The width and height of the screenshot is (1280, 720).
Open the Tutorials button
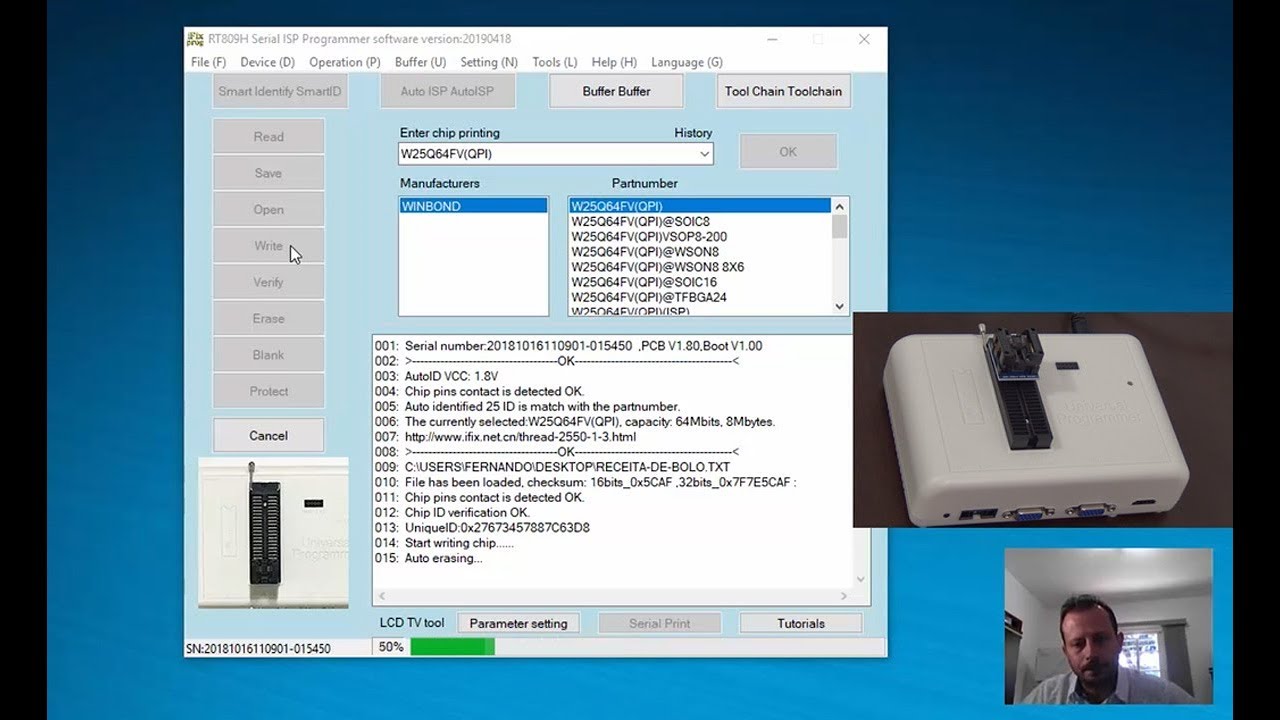pos(801,623)
